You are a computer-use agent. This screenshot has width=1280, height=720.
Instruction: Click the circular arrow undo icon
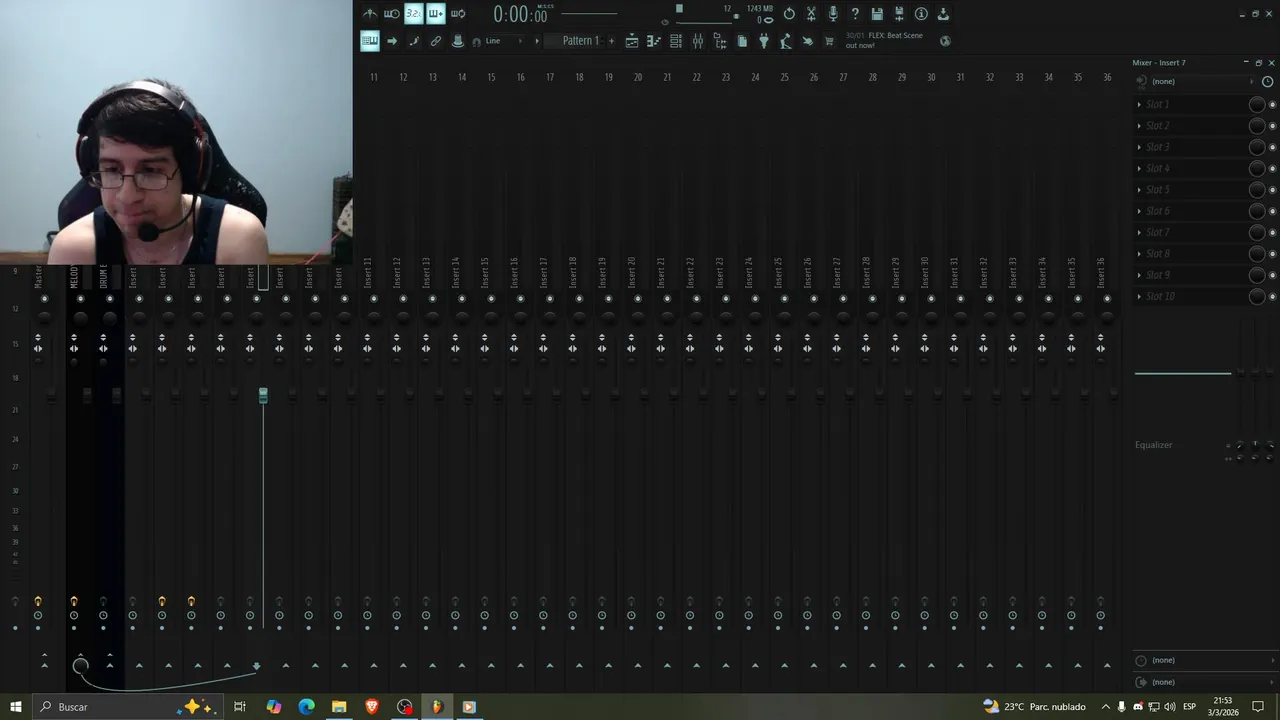789,14
